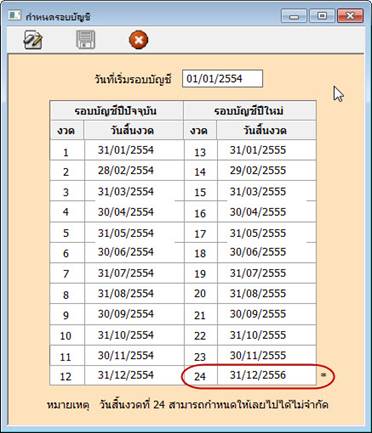Viewport: 372px width, 433px height.
Task: Select cell 31/10/2555 for period 22
Action: (x=266, y=335)
